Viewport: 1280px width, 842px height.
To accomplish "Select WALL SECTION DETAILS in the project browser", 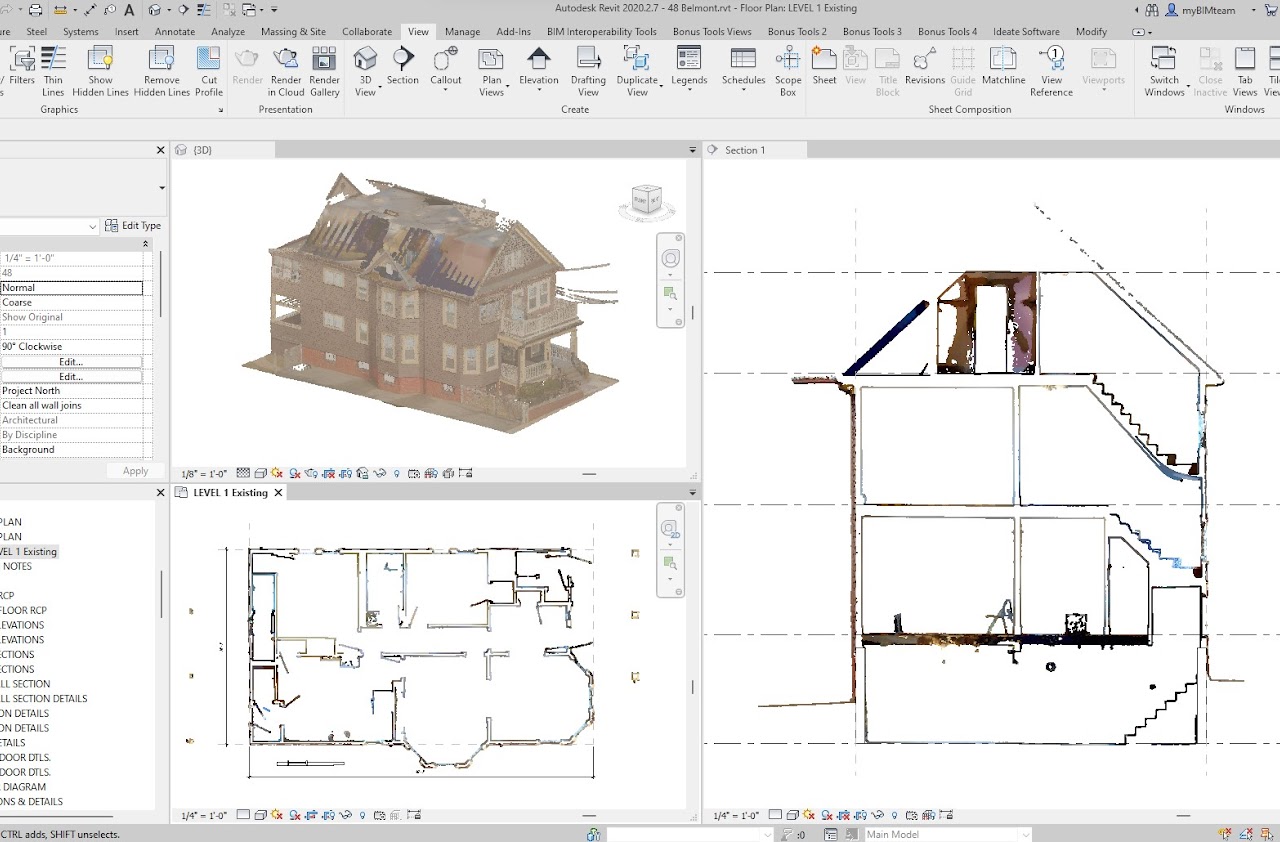I will (43, 699).
